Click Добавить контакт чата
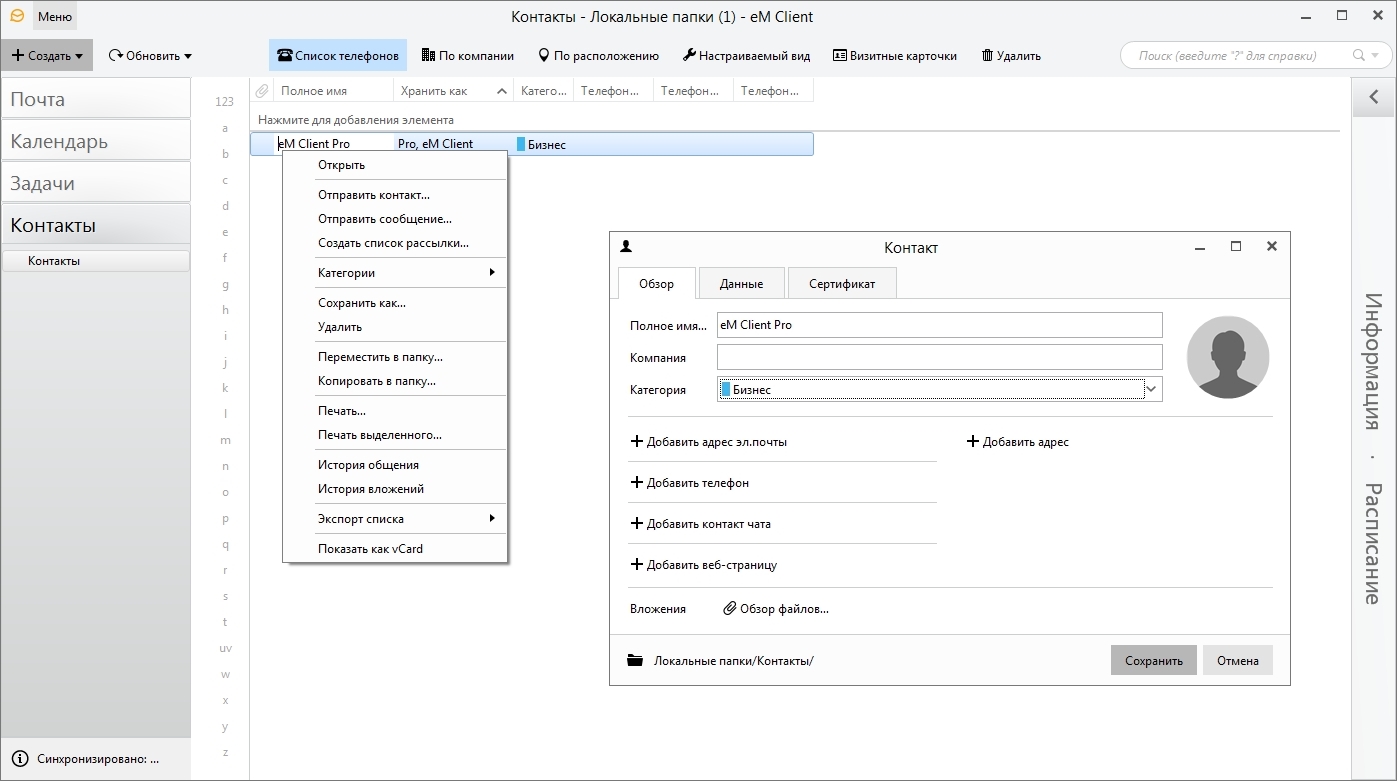This screenshot has width=1397, height=781. point(701,524)
